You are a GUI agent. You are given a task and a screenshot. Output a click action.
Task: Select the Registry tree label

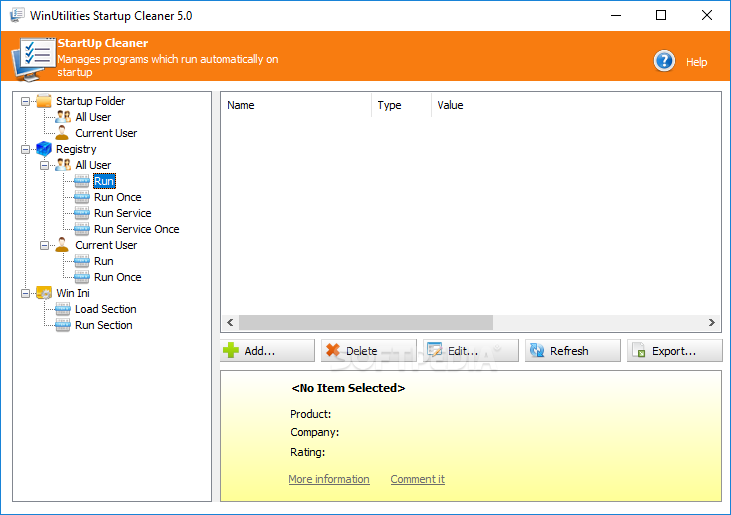[76, 149]
